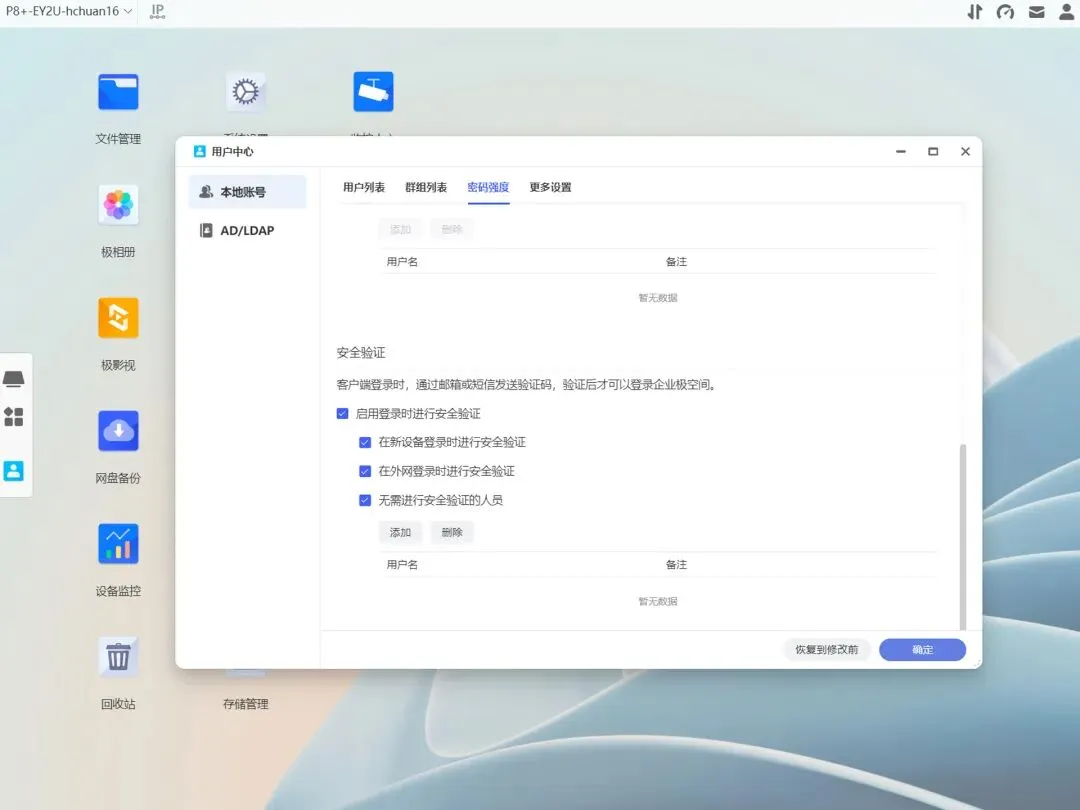Click the greyed 添加 button in upper list
Viewport: 1080px width, 810px height.
pyautogui.click(x=400, y=229)
